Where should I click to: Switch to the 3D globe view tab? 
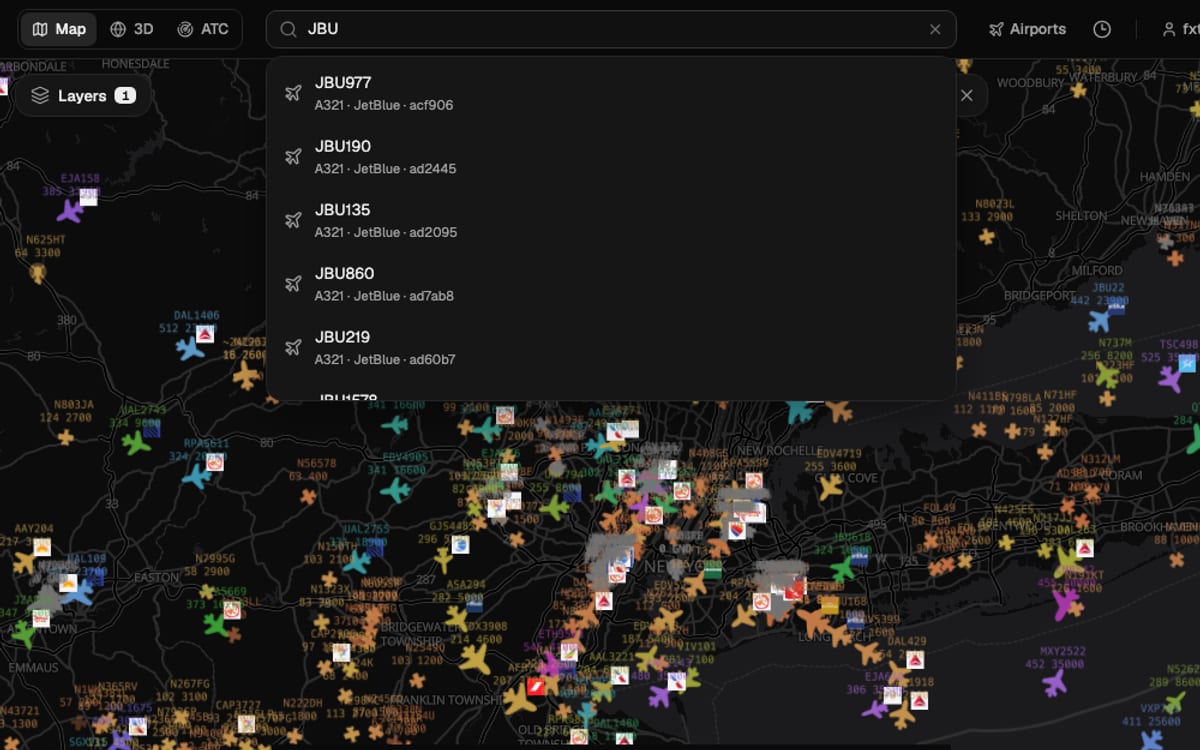click(x=132, y=29)
